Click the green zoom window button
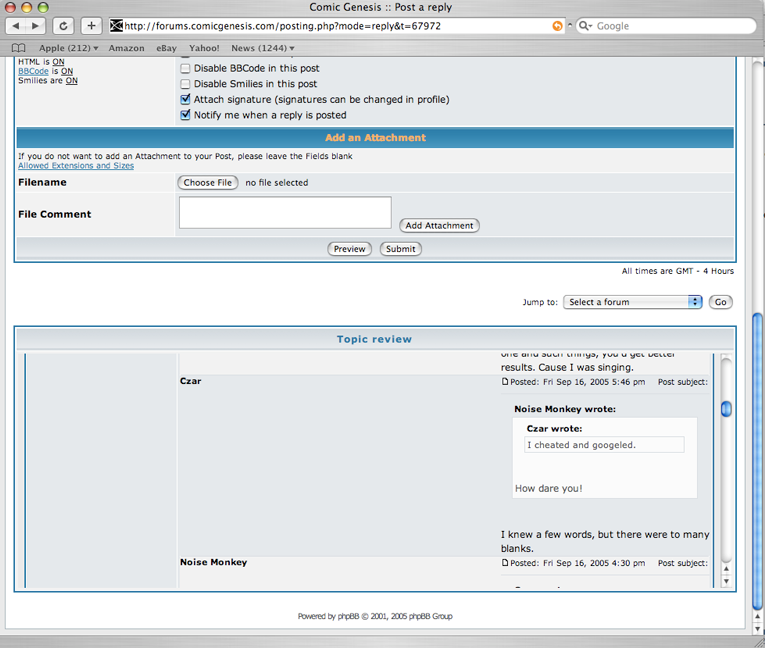The height and width of the screenshot is (648, 765). tap(43, 7)
